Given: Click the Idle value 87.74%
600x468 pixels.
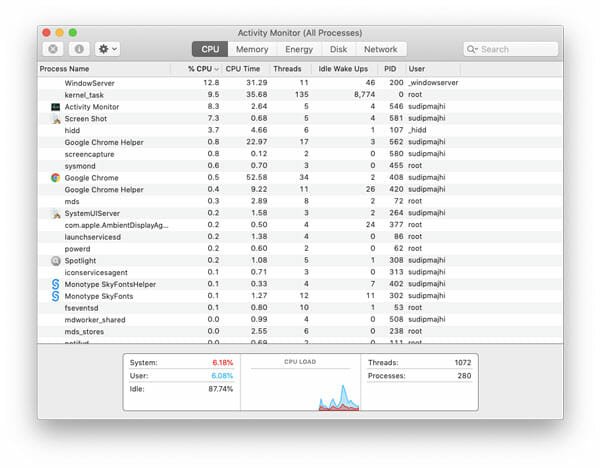Looking at the screenshot, I should click(x=220, y=389).
